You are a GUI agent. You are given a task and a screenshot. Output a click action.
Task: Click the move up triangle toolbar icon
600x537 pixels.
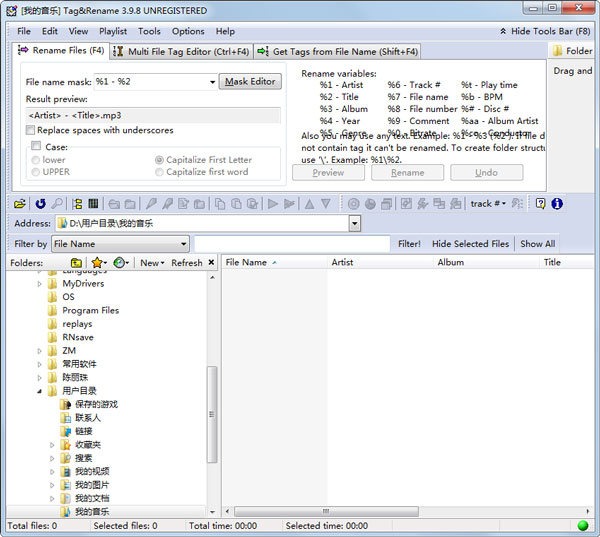pyautogui.click(x=309, y=204)
